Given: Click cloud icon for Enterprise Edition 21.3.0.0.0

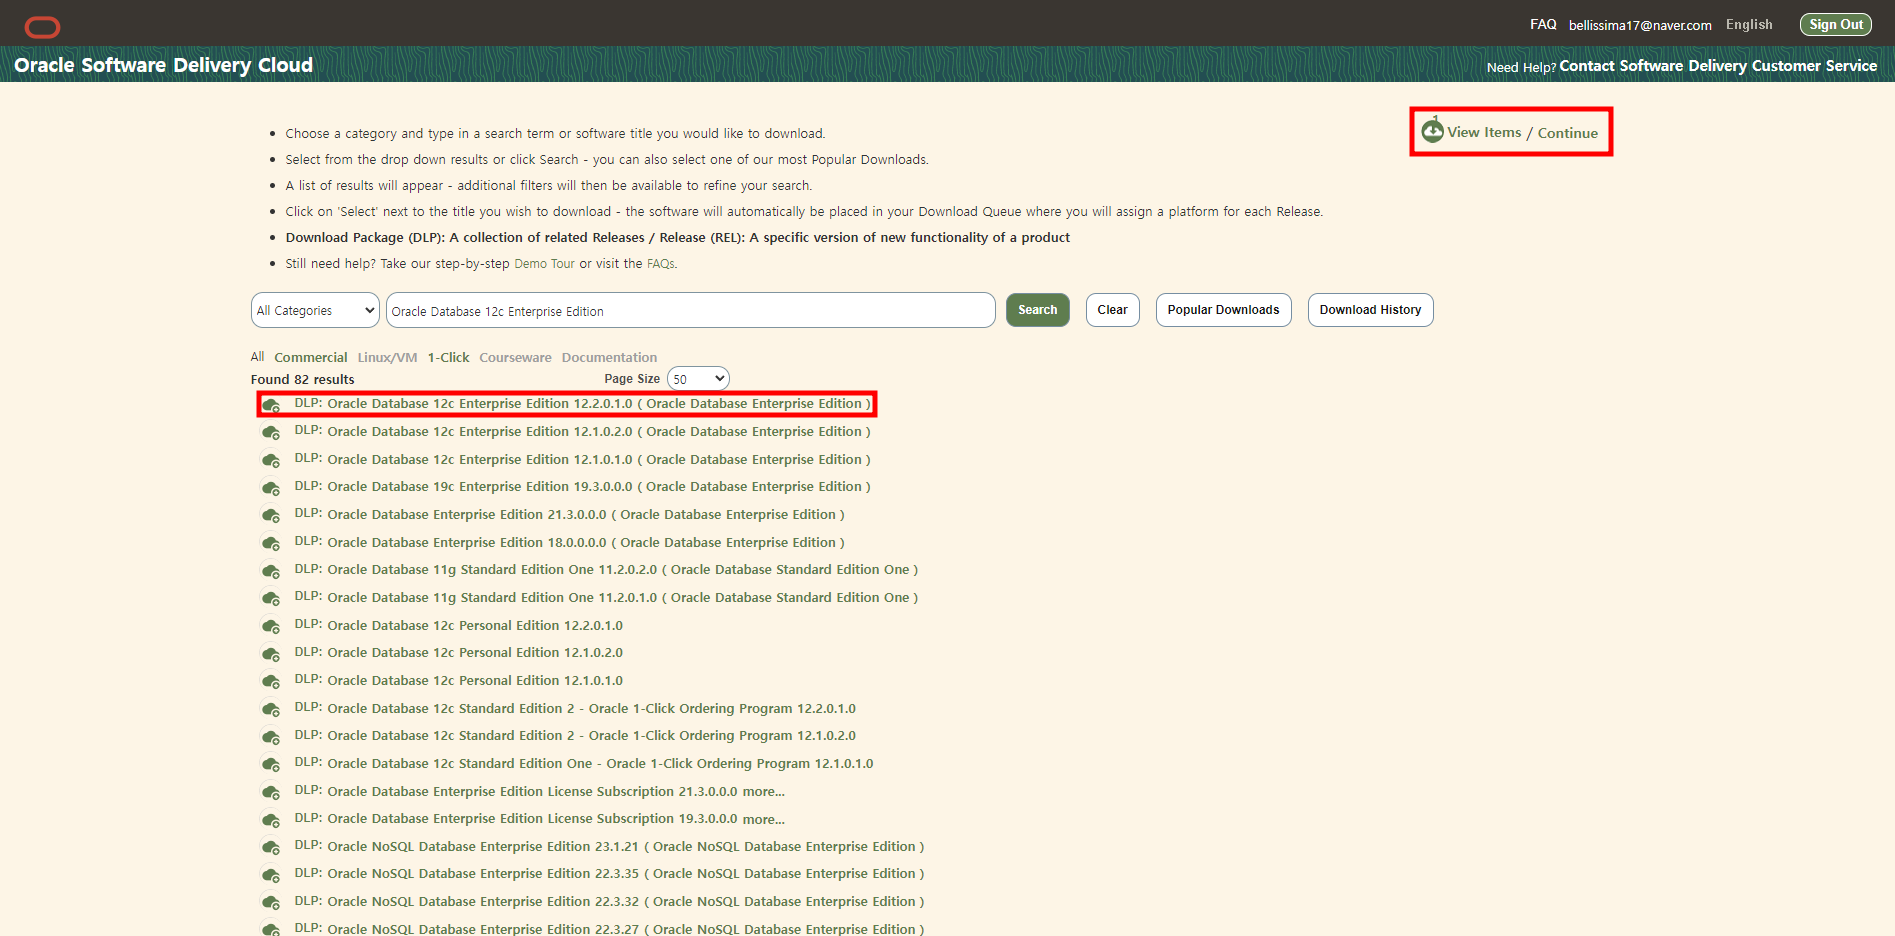Looking at the screenshot, I should [270, 516].
